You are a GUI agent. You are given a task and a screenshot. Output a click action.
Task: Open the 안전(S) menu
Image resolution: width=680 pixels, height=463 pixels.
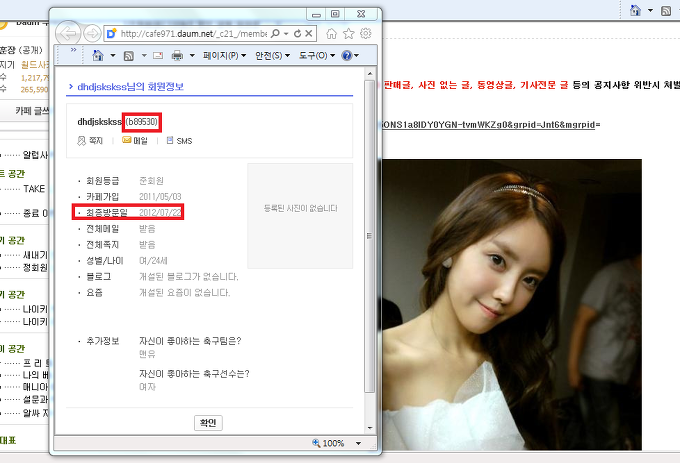pos(268,55)
